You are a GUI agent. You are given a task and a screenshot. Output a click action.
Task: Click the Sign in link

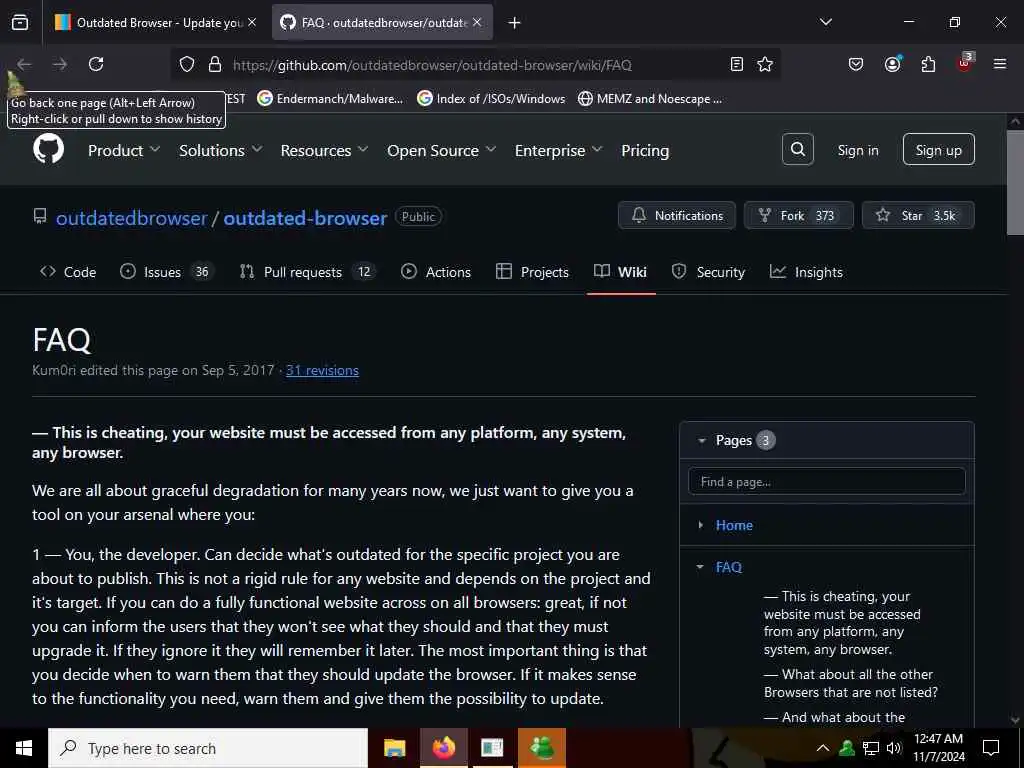(x=858, y=150)
